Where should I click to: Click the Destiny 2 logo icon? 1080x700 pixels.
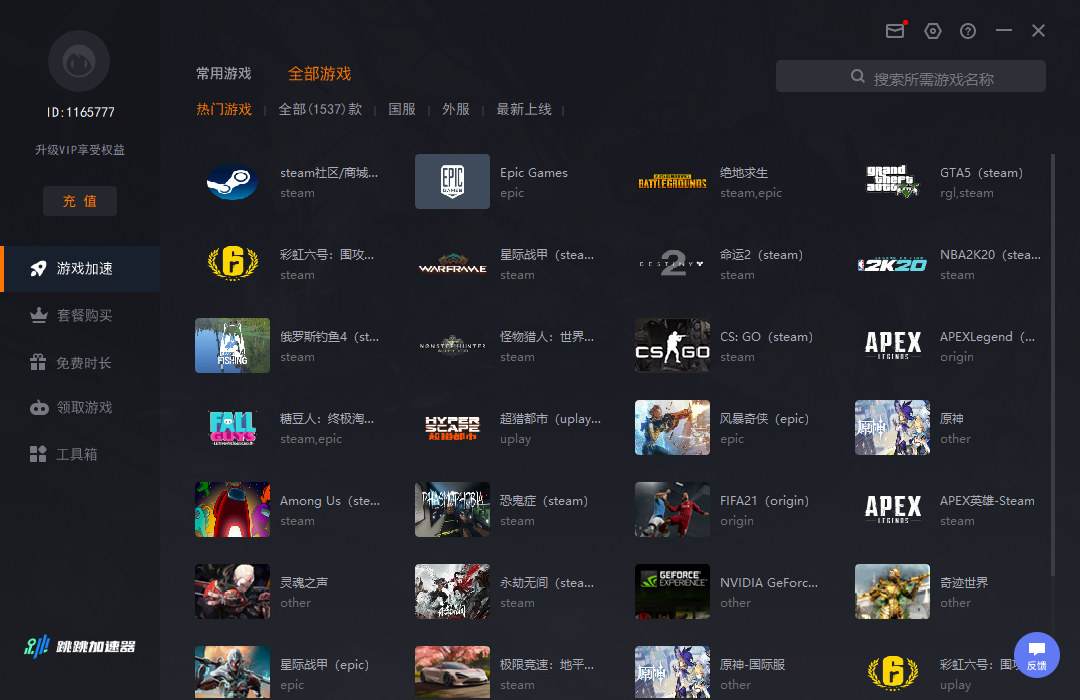pos(672,263)
